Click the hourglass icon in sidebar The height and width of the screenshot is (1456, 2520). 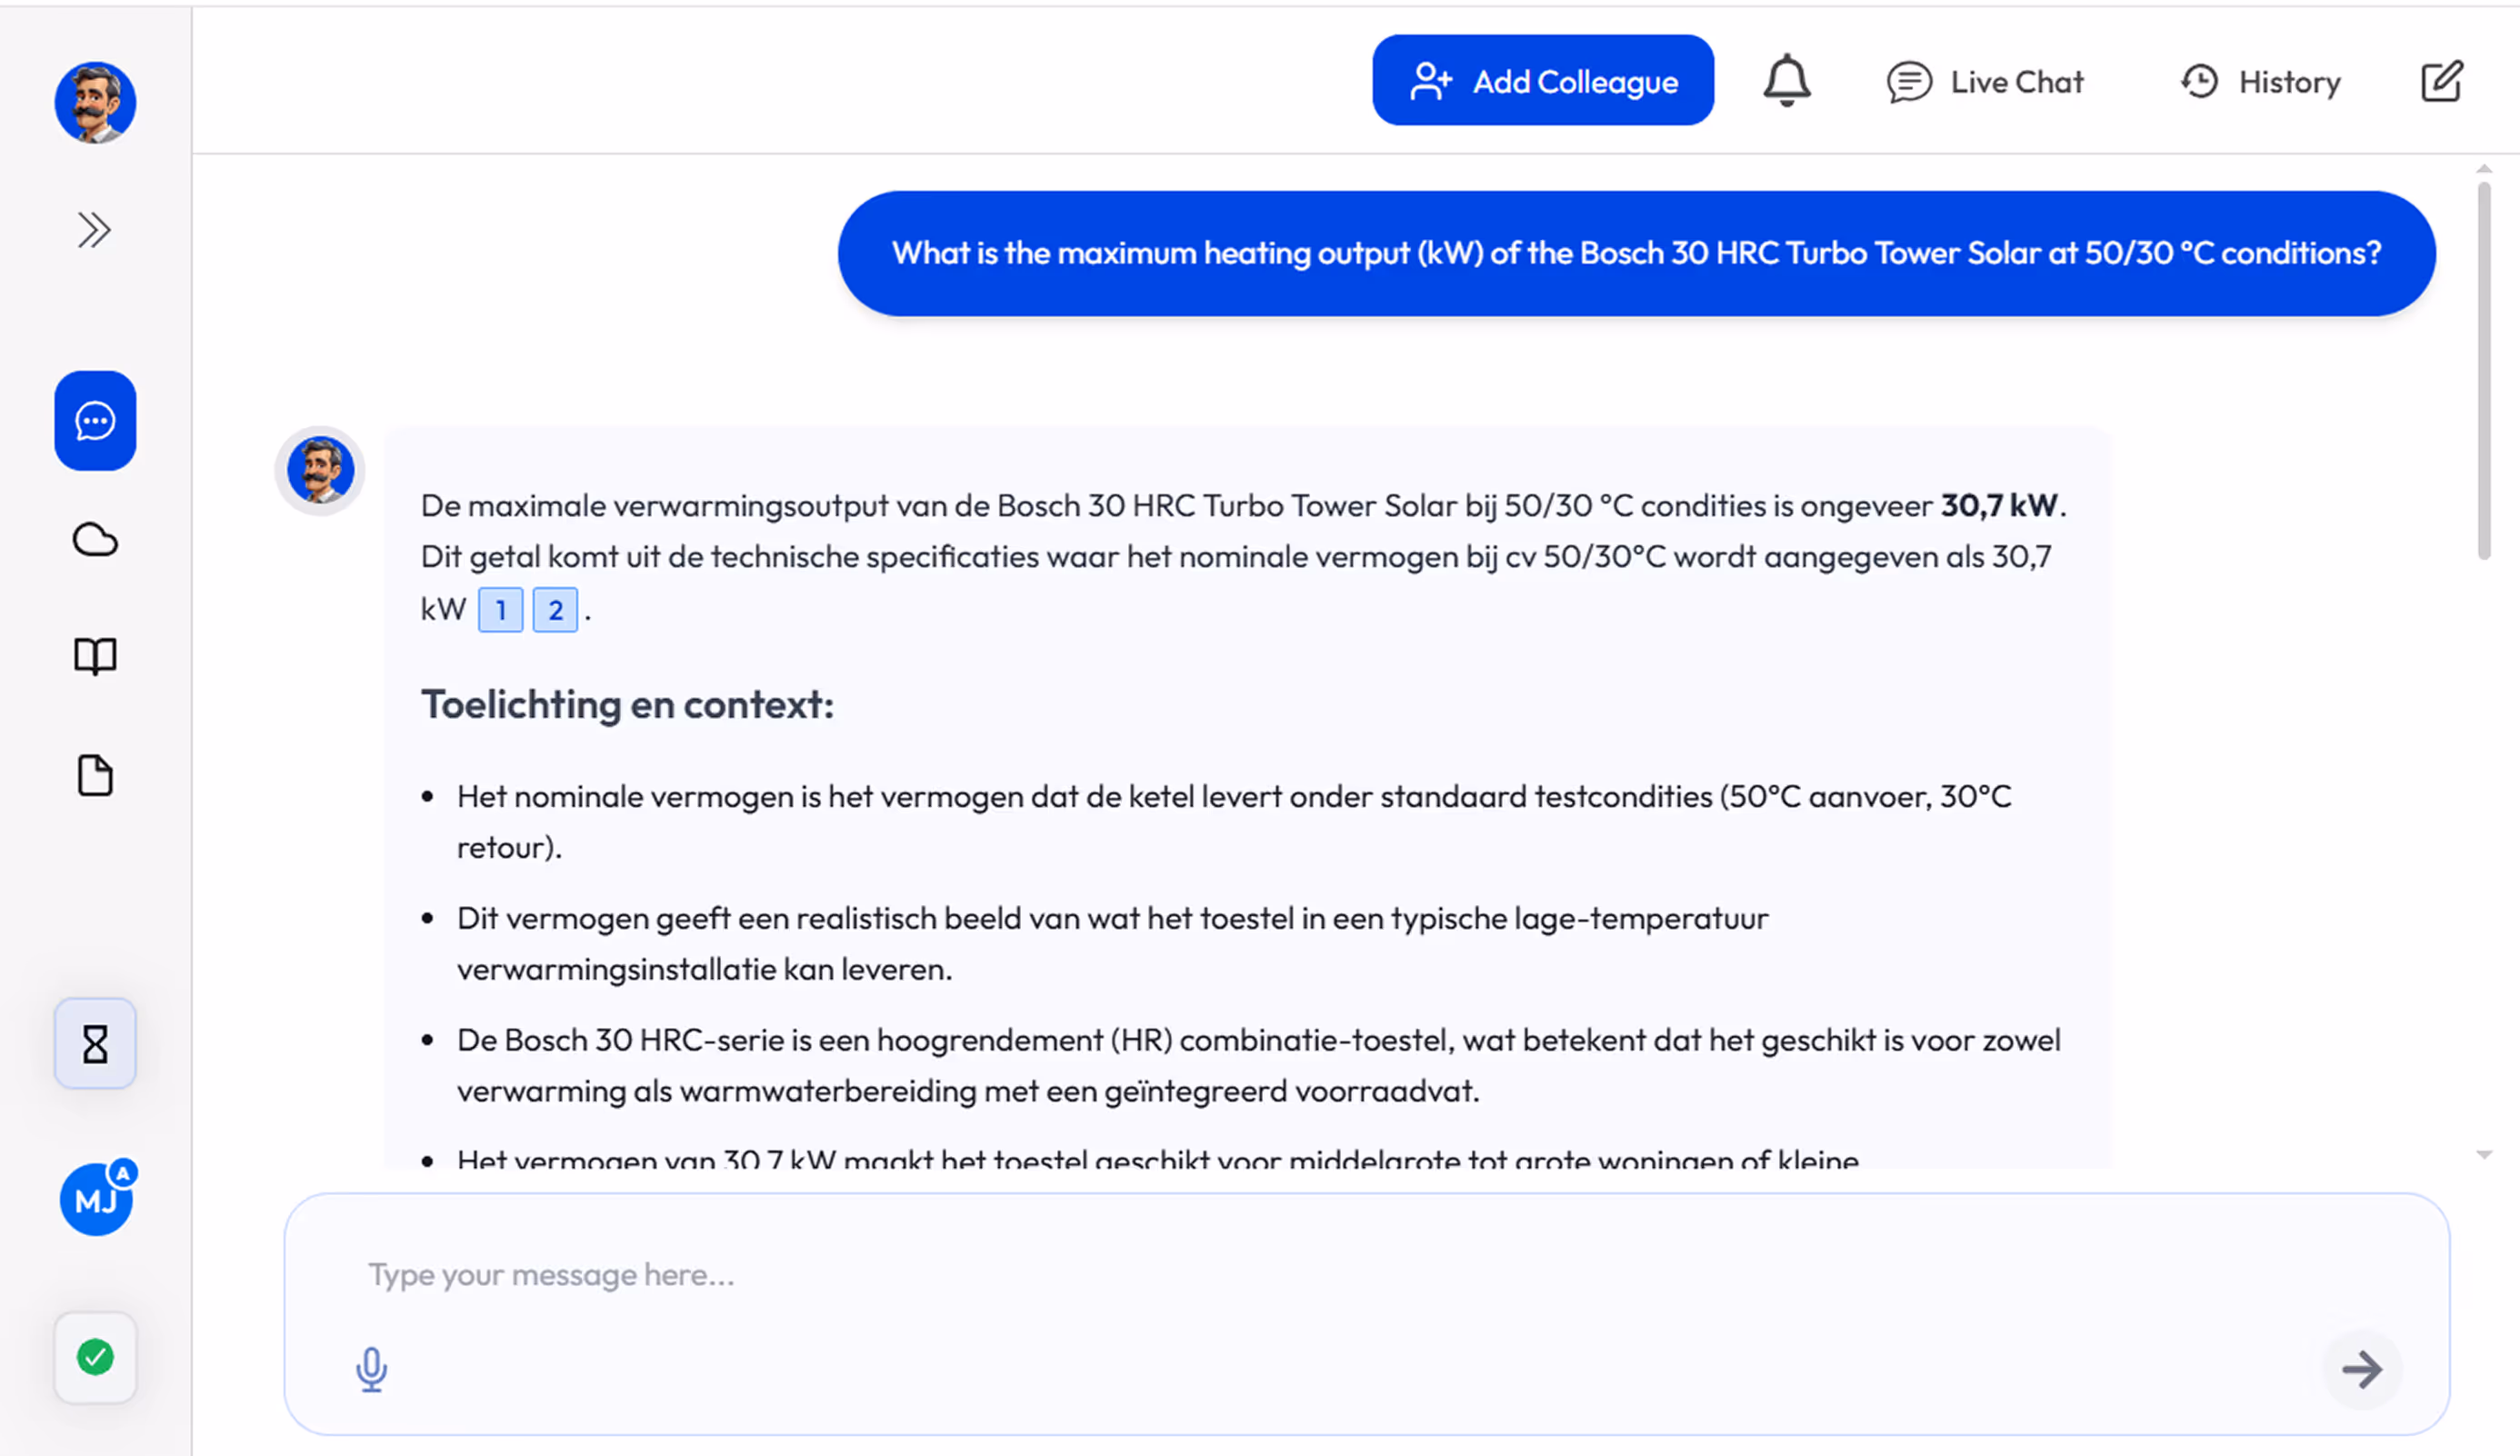click(x=95, y=1044)
